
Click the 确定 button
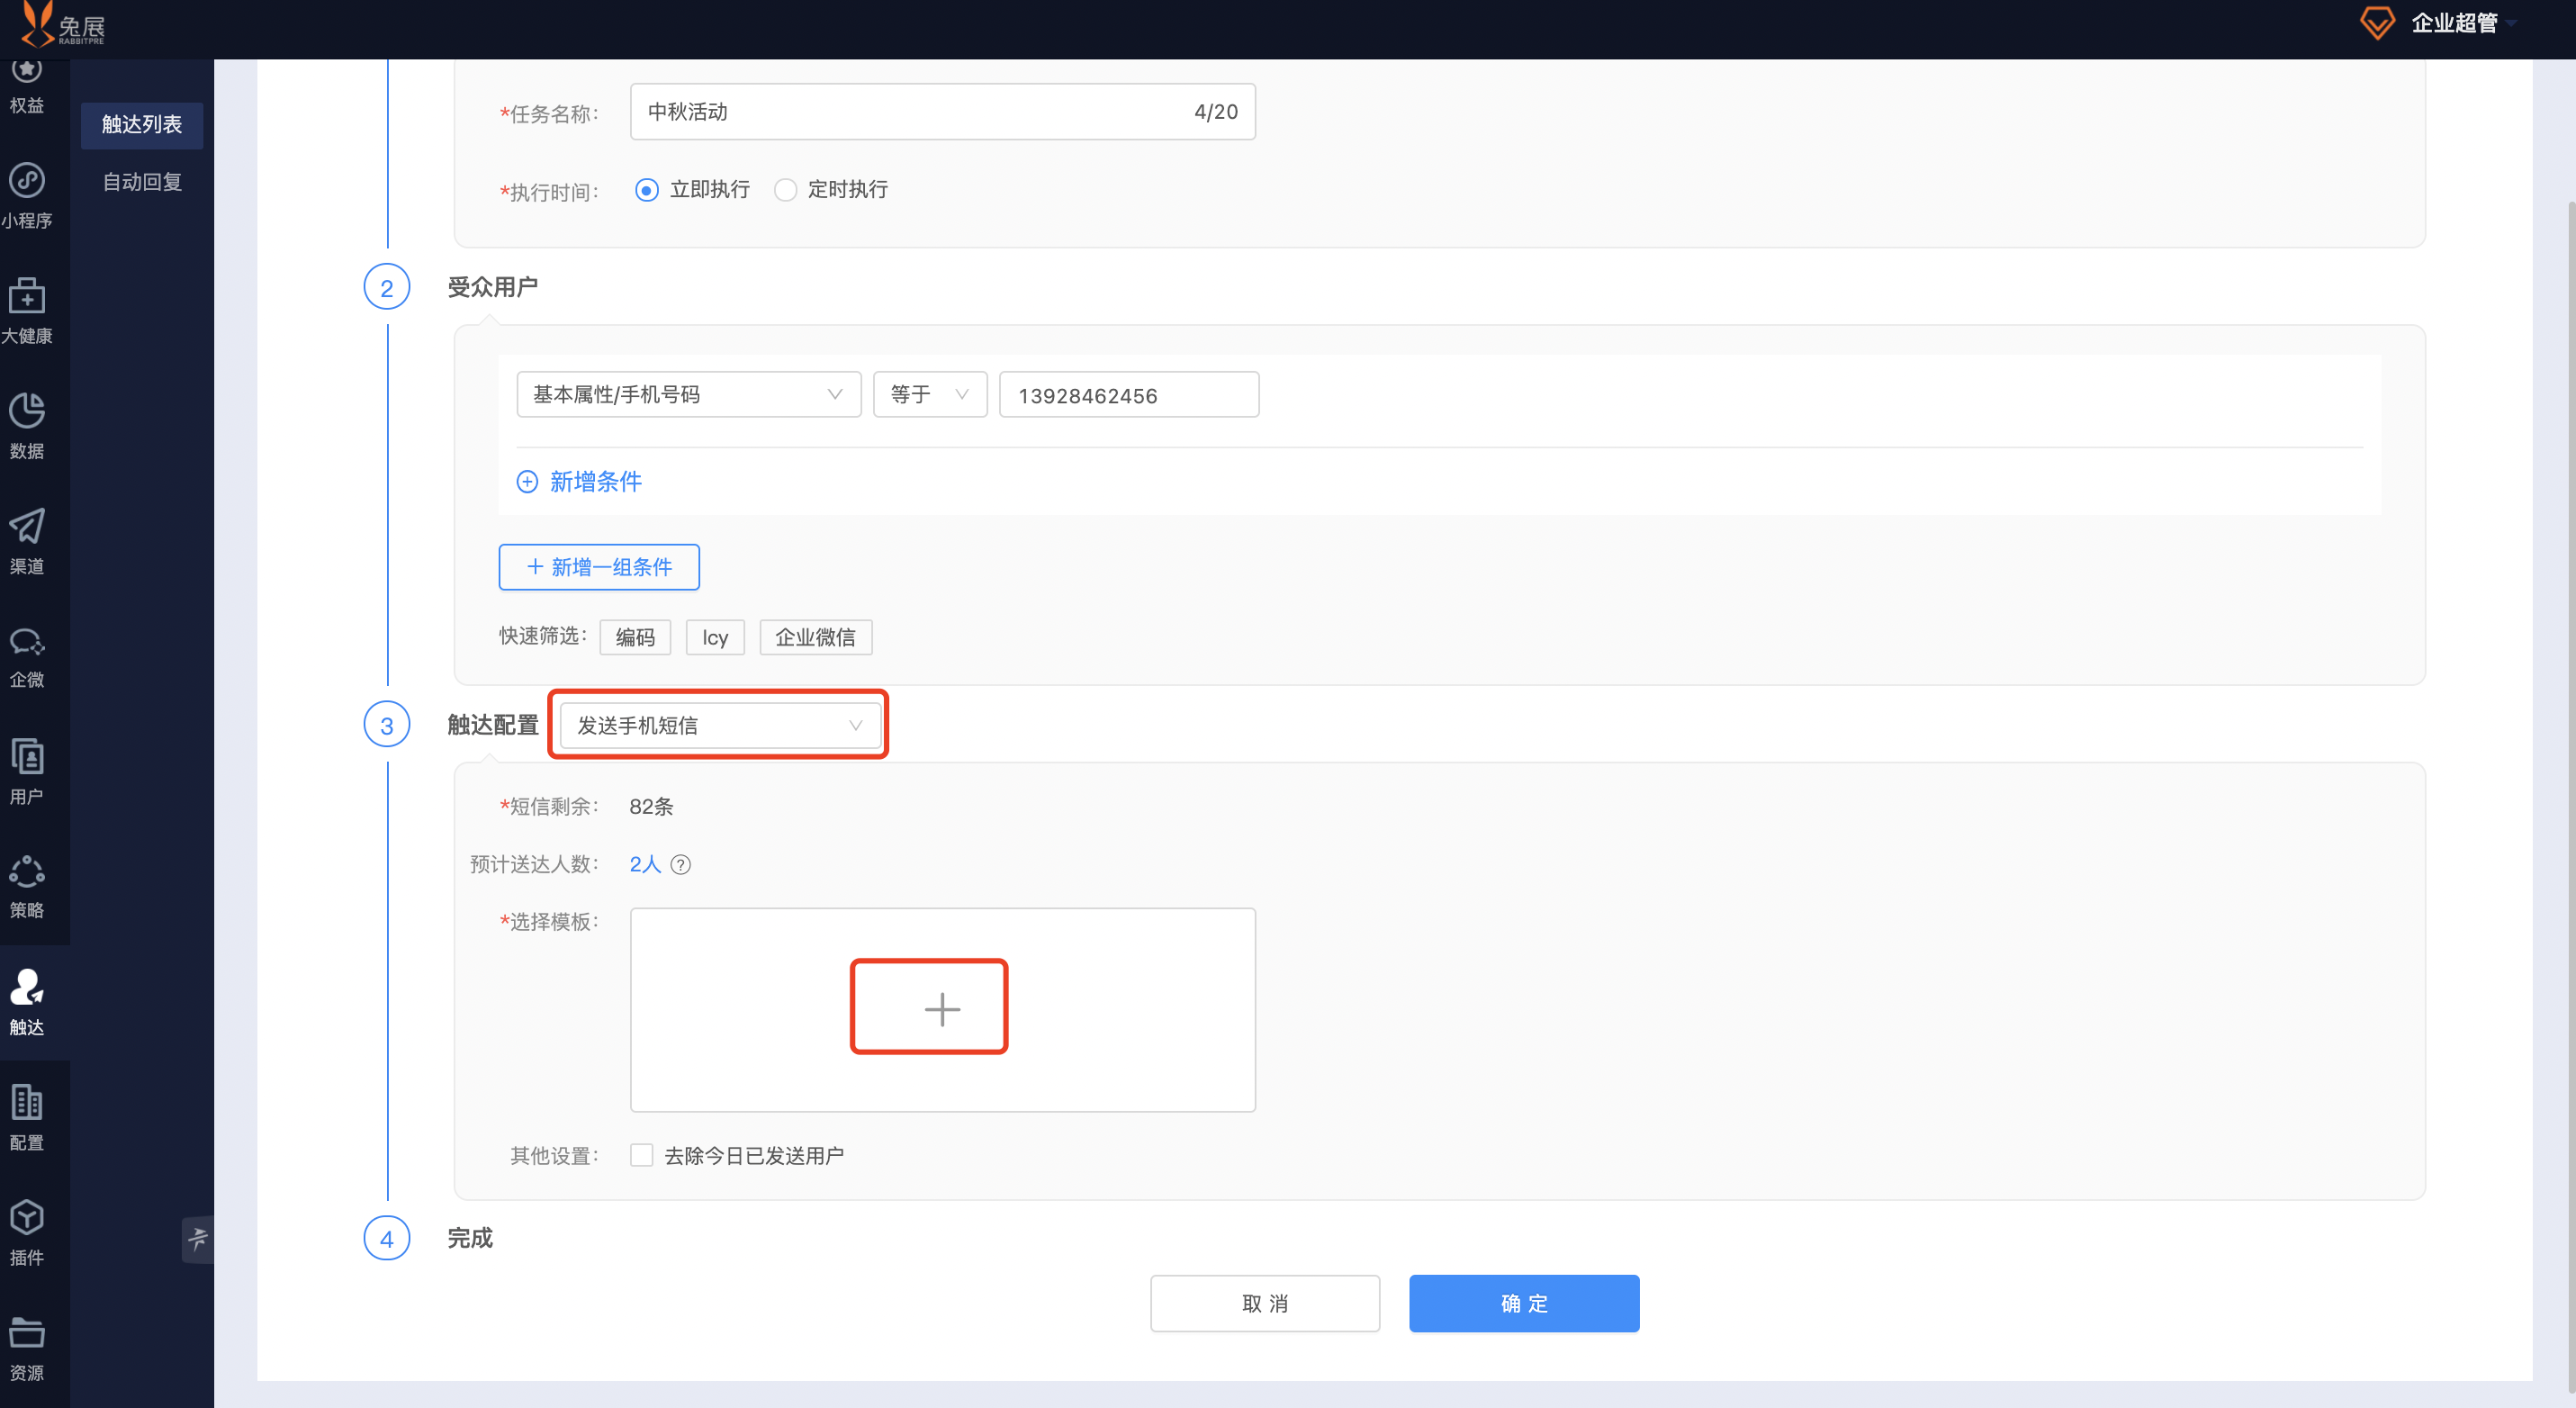pyautogui.click(x=1524, y=1303)
